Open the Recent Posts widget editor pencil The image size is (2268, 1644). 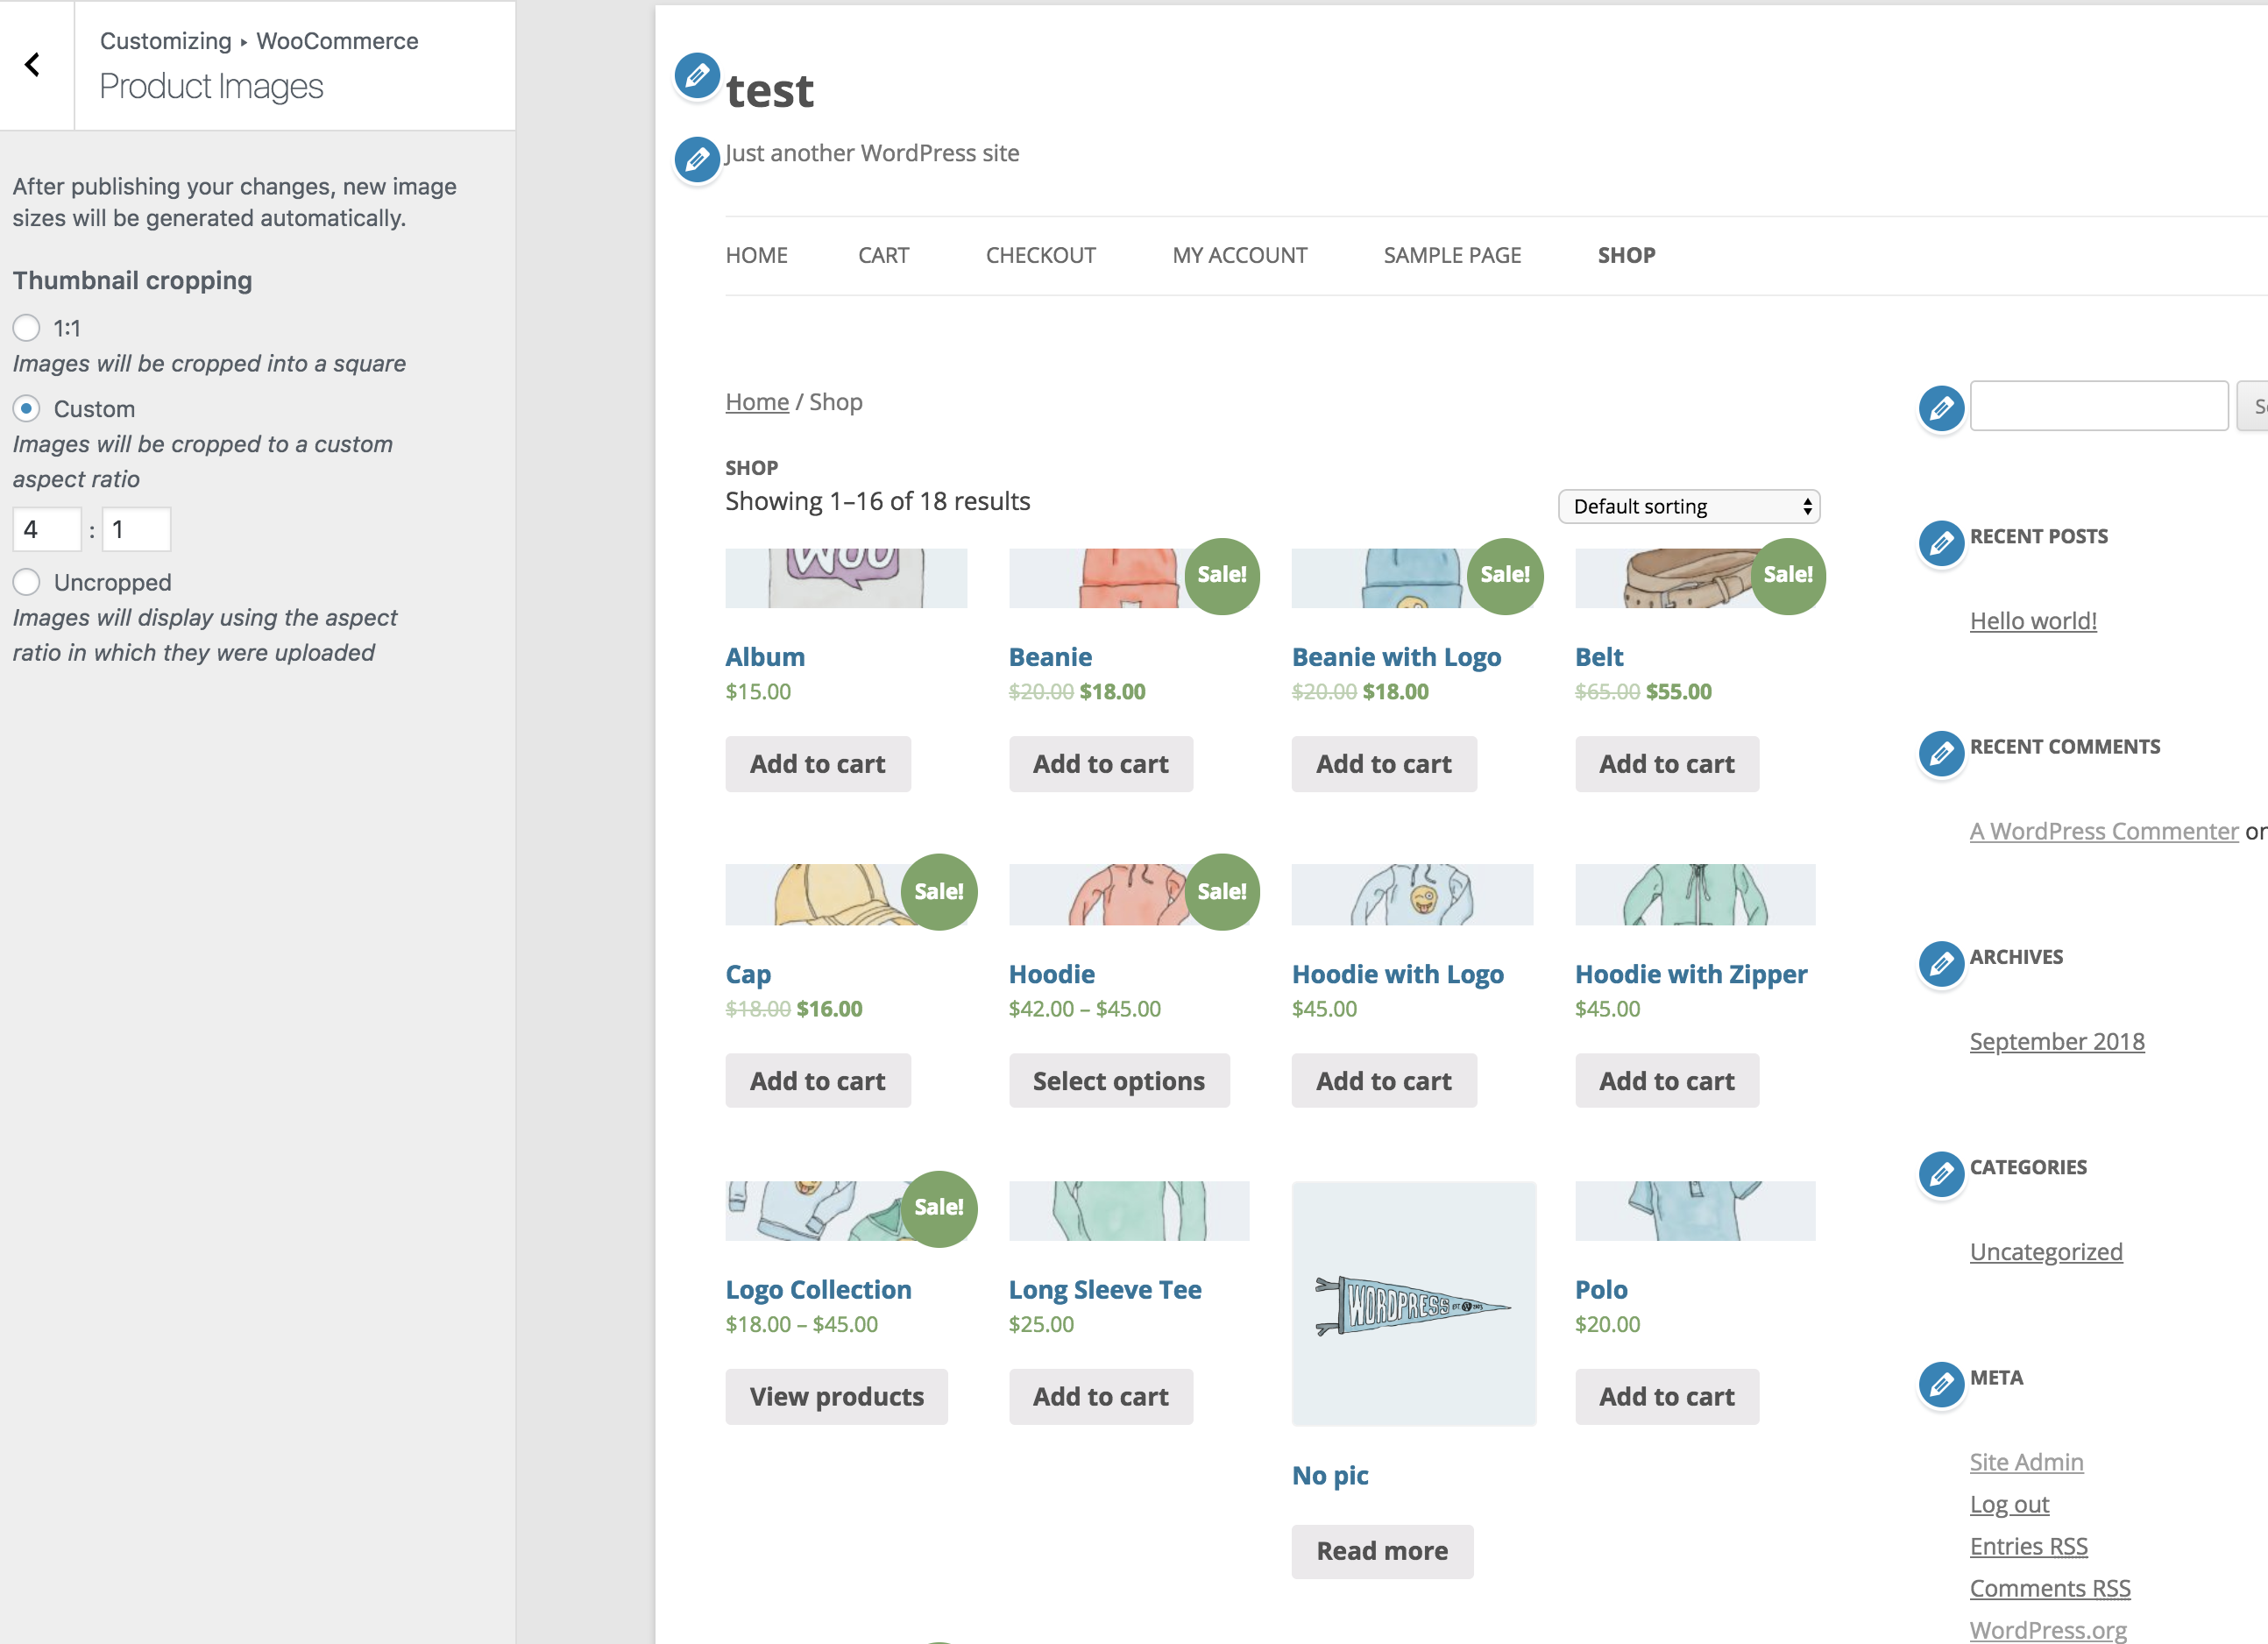click(1940, 544)
